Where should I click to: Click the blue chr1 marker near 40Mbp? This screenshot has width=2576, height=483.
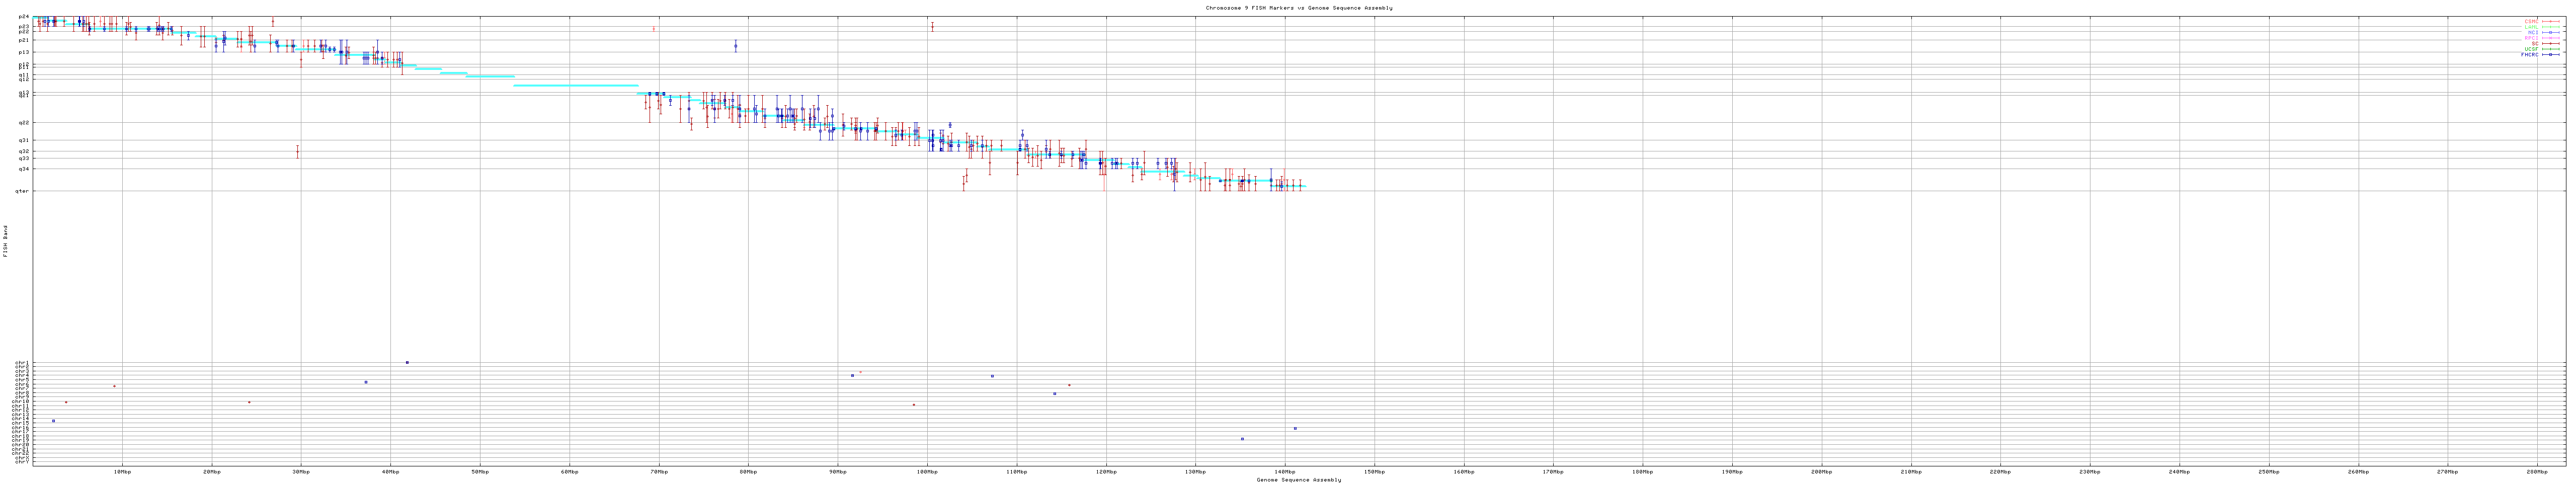407,362
